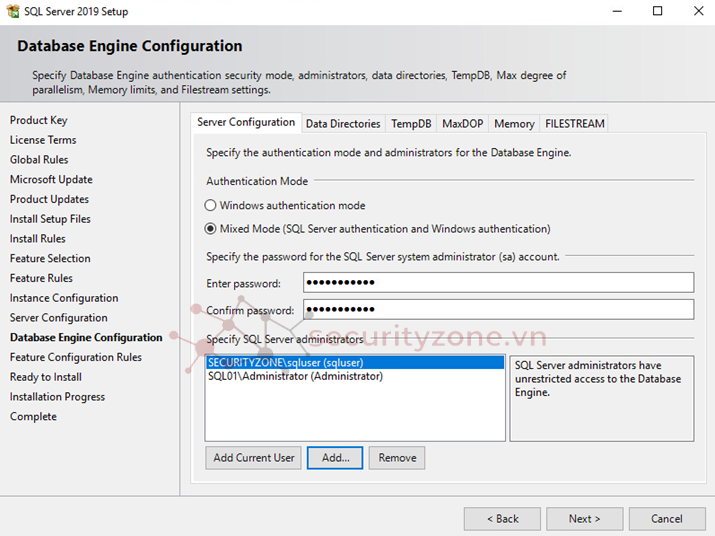Image resolution: width=715 pixels, height=536 pixels.
Task: Select SQL01\Administrator in administrators list
Action: click(295, 377)
